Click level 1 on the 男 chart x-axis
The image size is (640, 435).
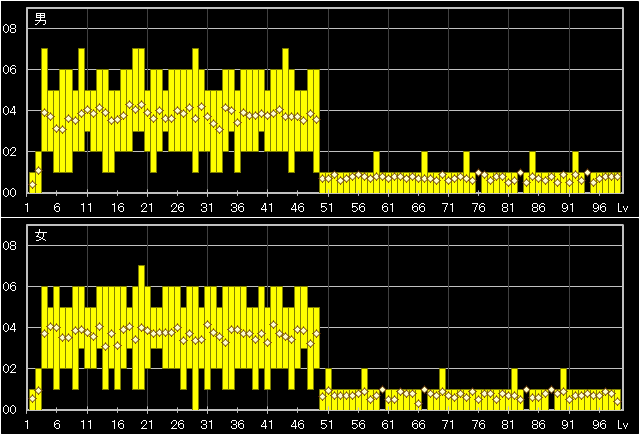point(27,208)
